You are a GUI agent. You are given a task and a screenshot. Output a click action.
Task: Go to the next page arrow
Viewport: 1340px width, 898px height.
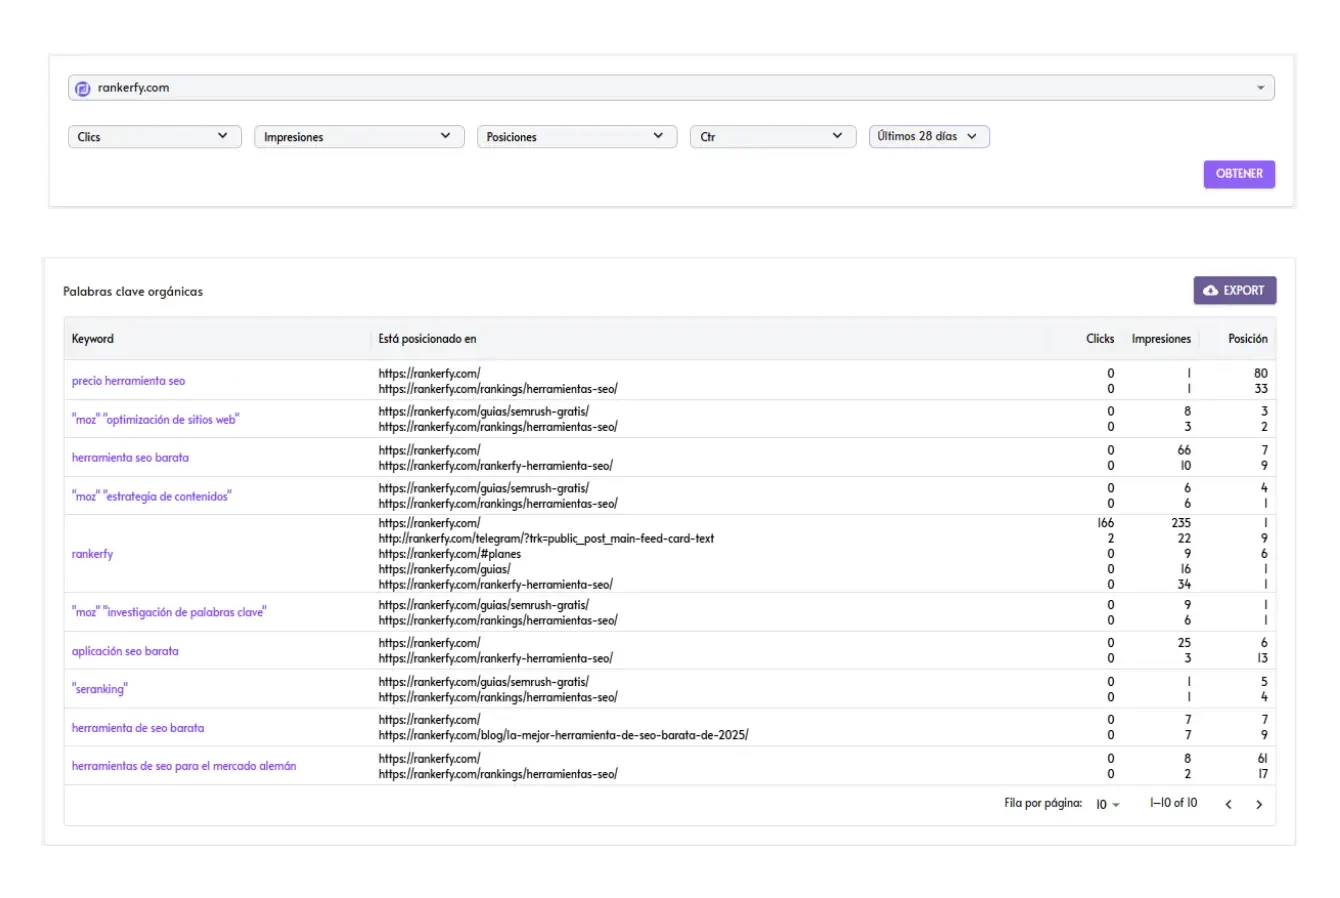pos(1259,804)
